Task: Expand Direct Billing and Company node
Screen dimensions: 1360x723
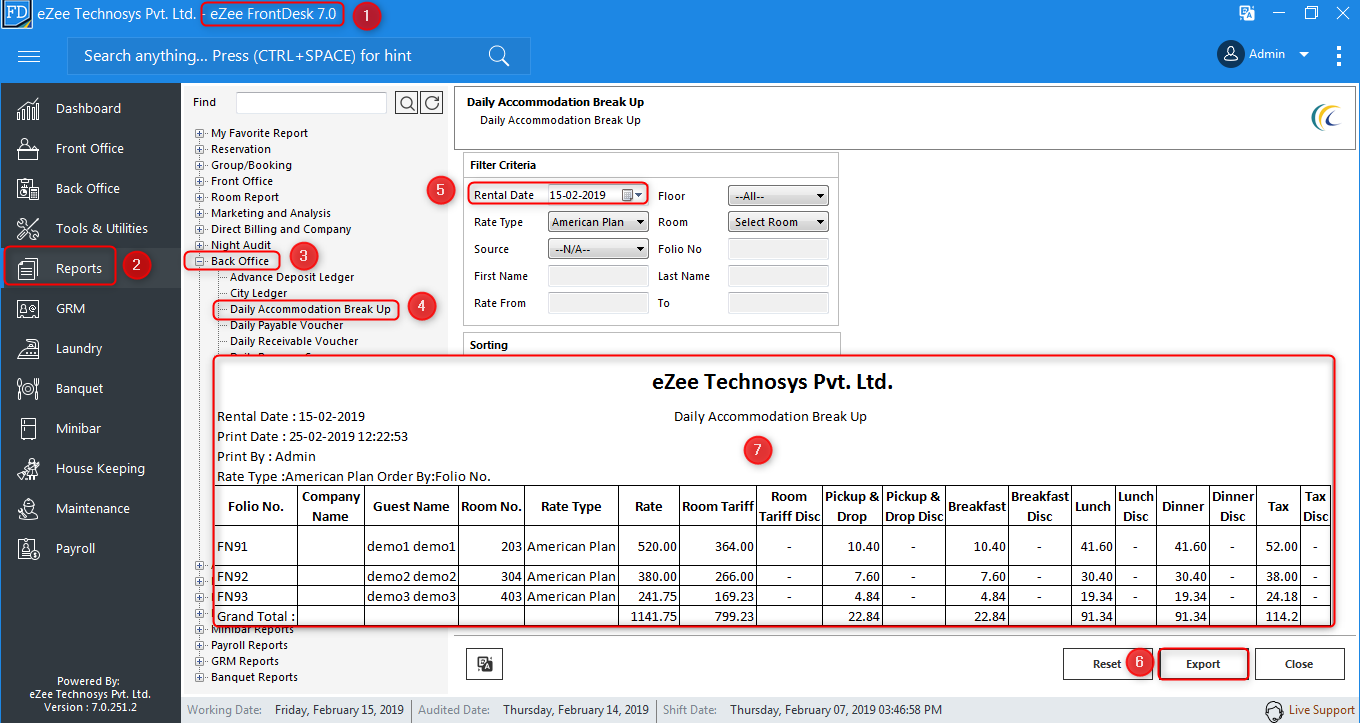Action: tap(200, 229)
